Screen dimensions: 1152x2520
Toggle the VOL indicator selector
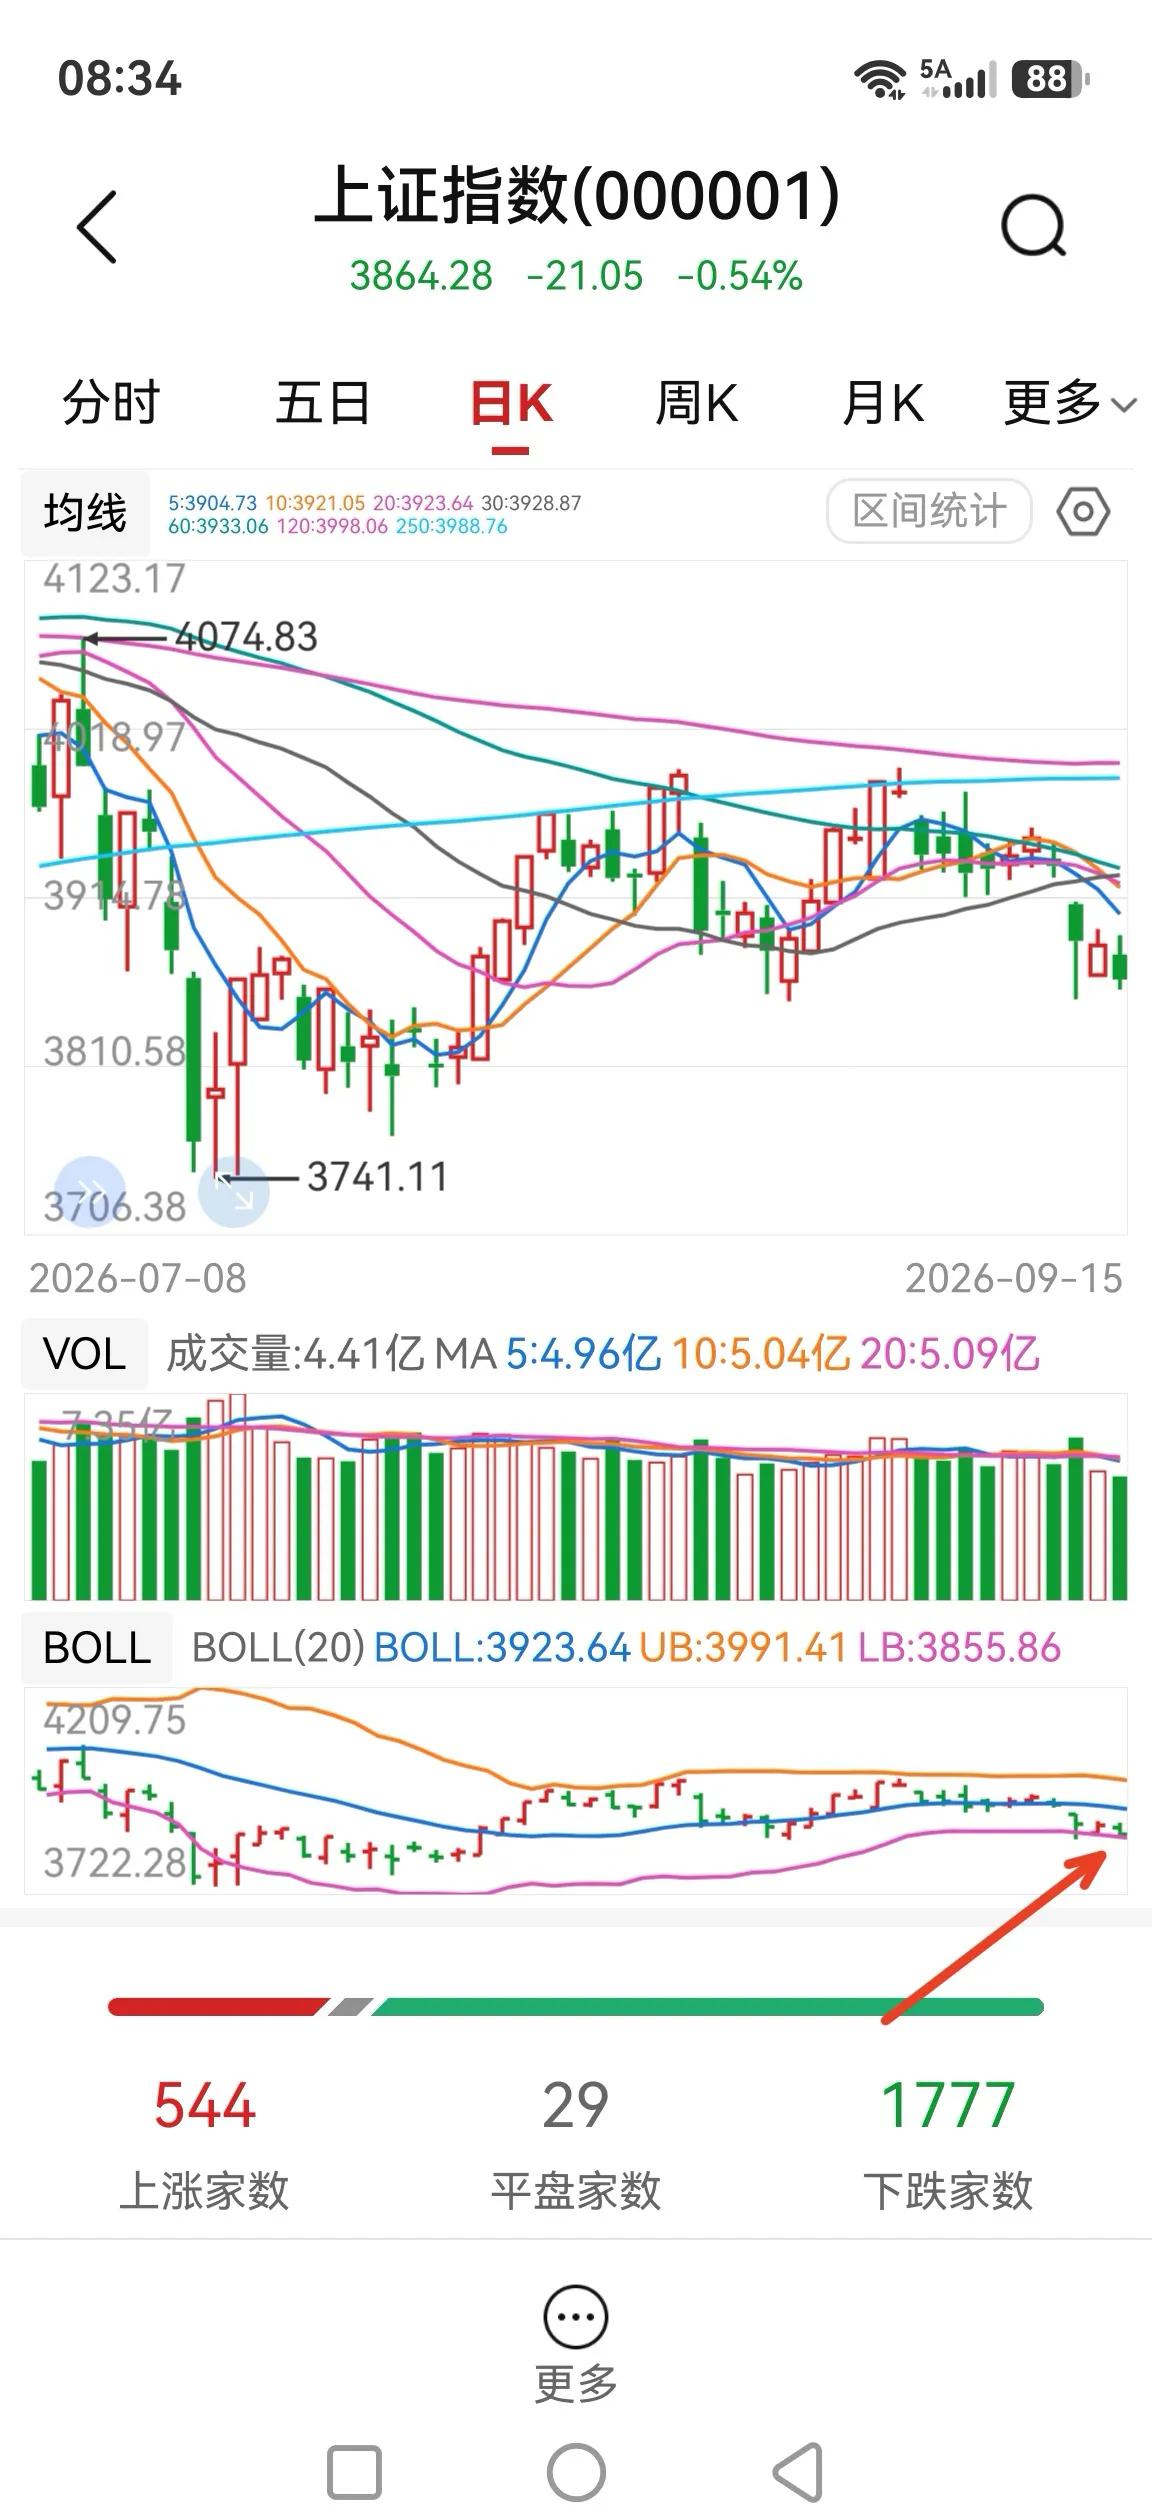tap(85, 1354)
